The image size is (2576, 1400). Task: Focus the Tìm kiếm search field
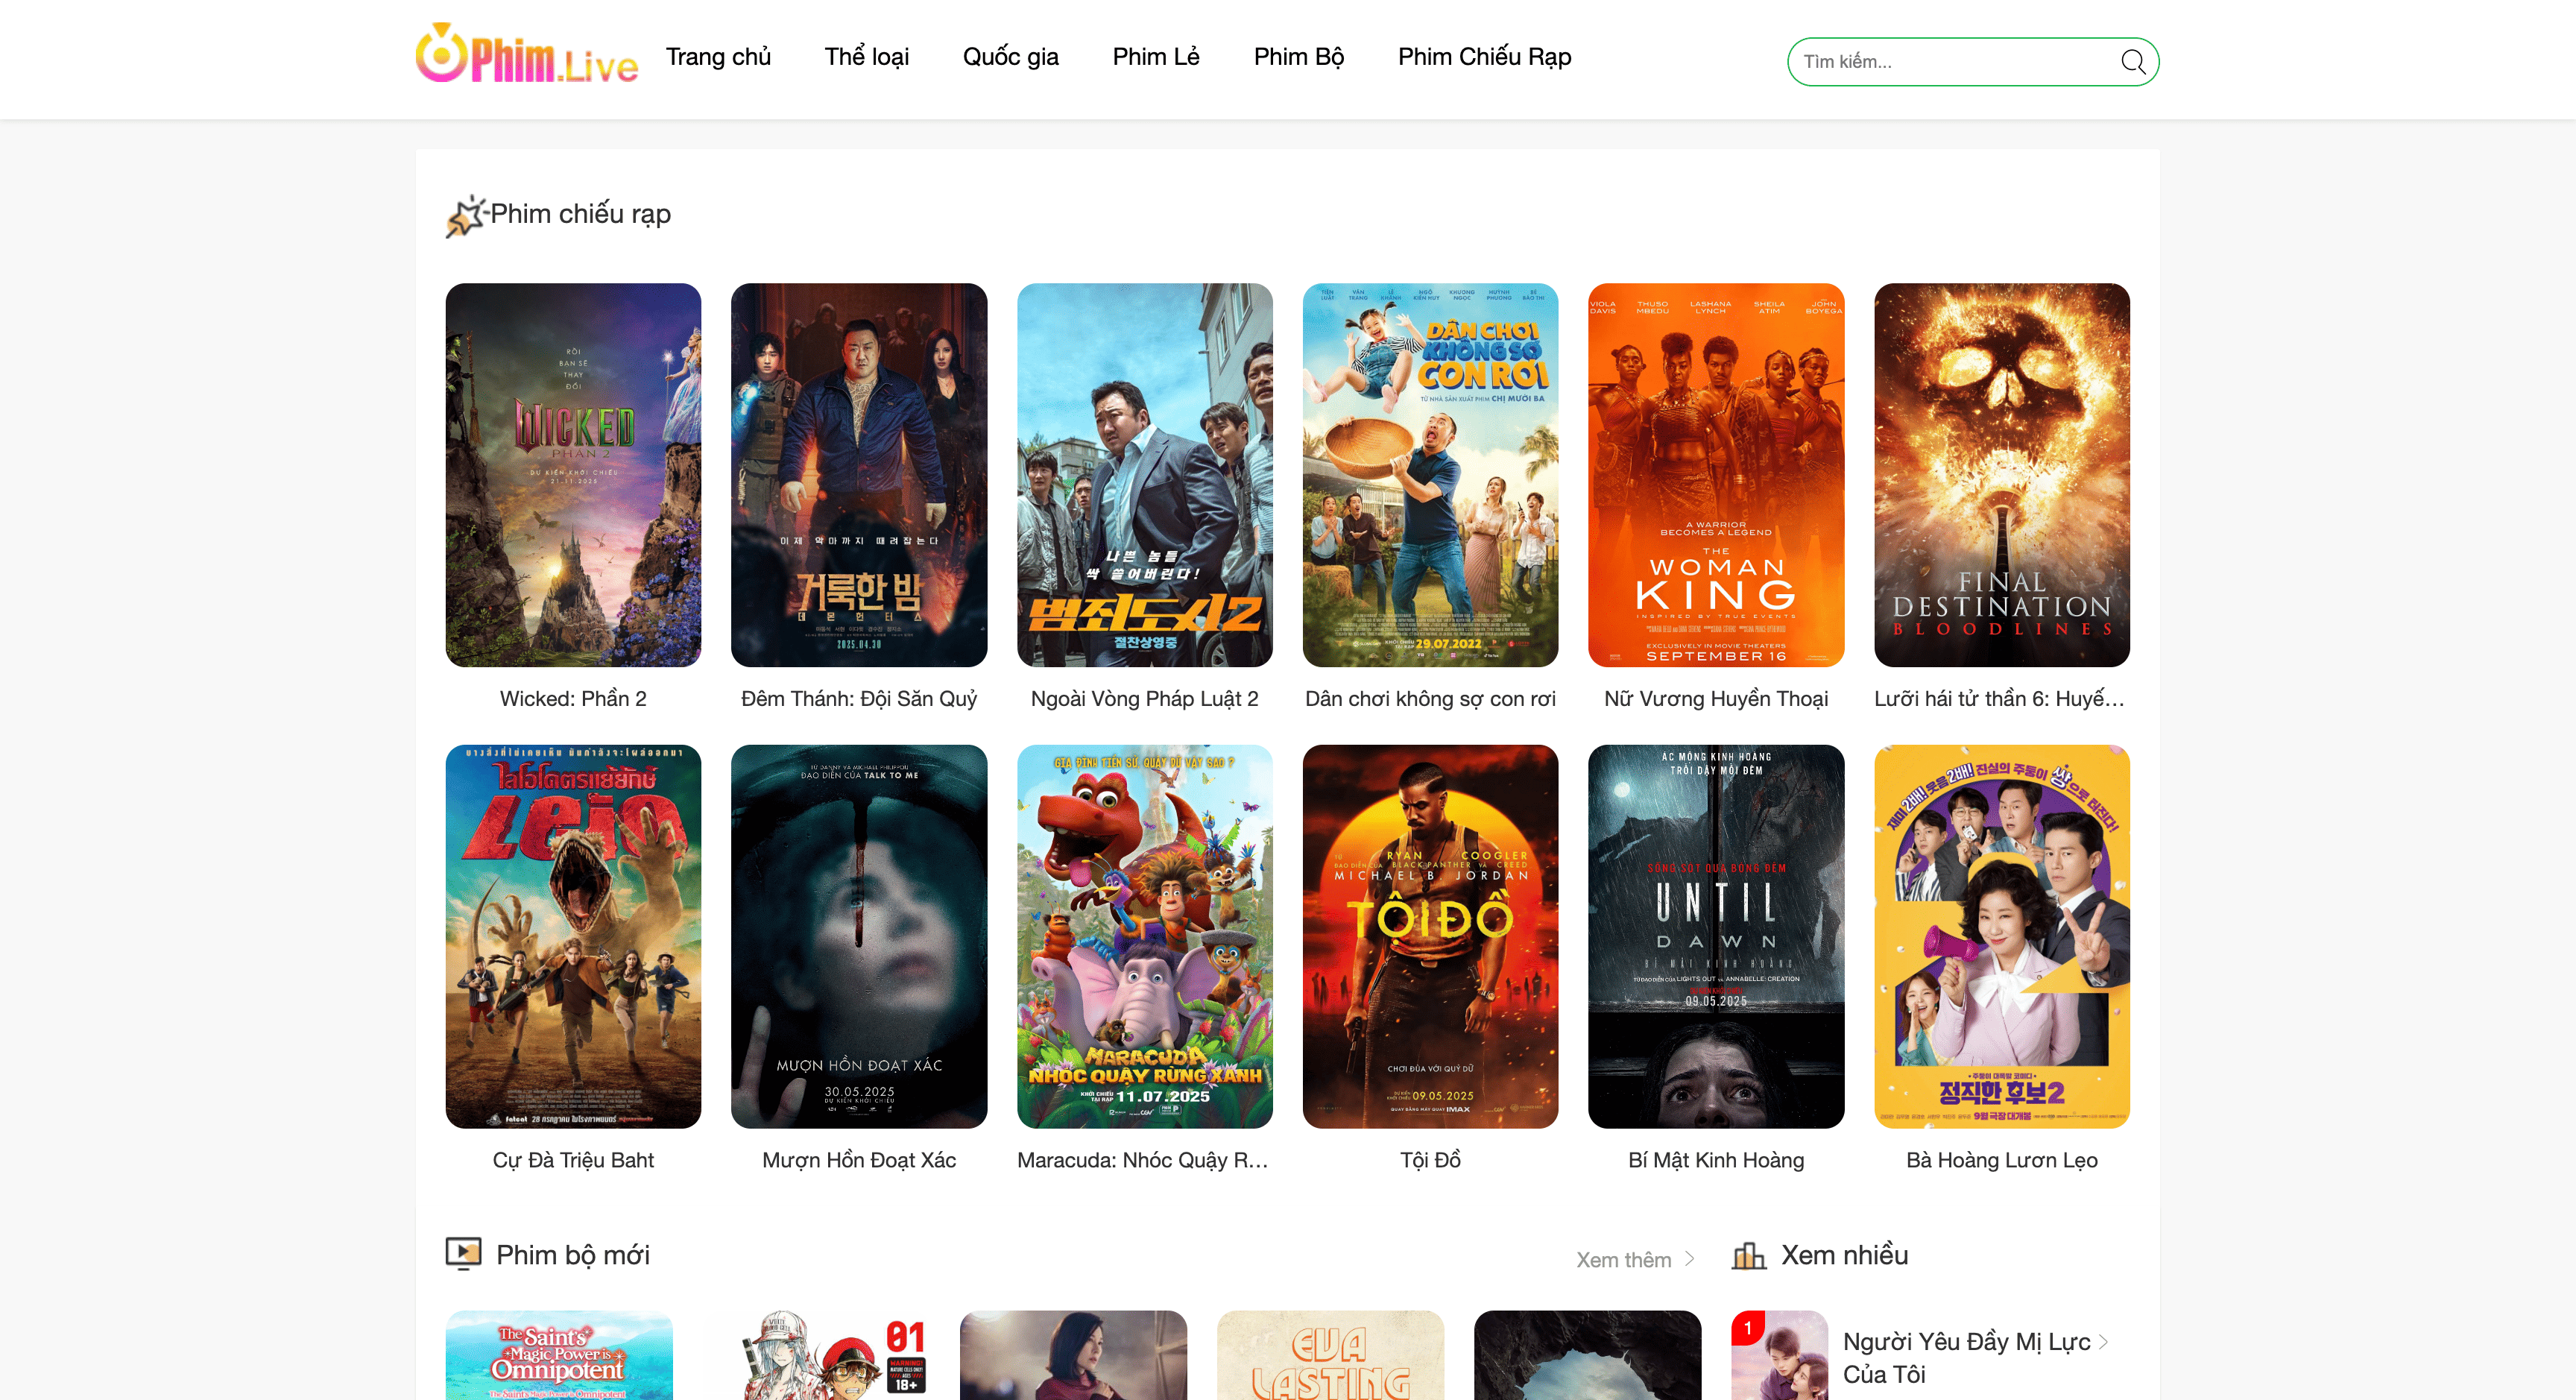point(1950,62)
